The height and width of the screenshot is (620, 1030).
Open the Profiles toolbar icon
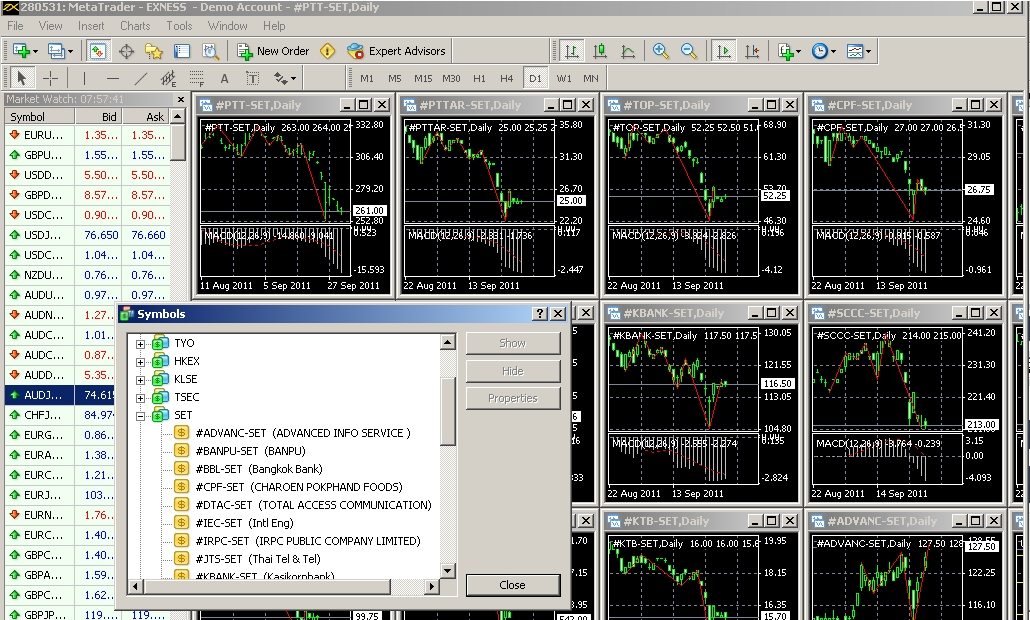coord(56,51)
